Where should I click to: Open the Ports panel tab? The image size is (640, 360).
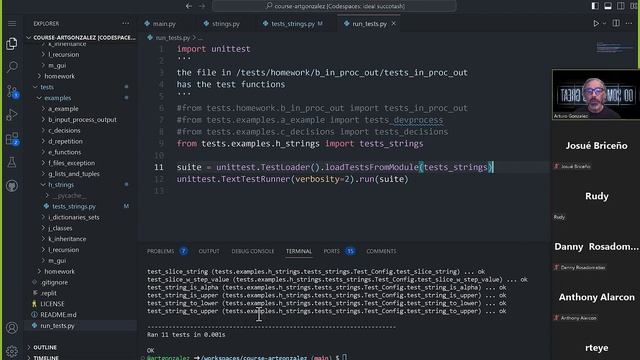coord(331,251)
